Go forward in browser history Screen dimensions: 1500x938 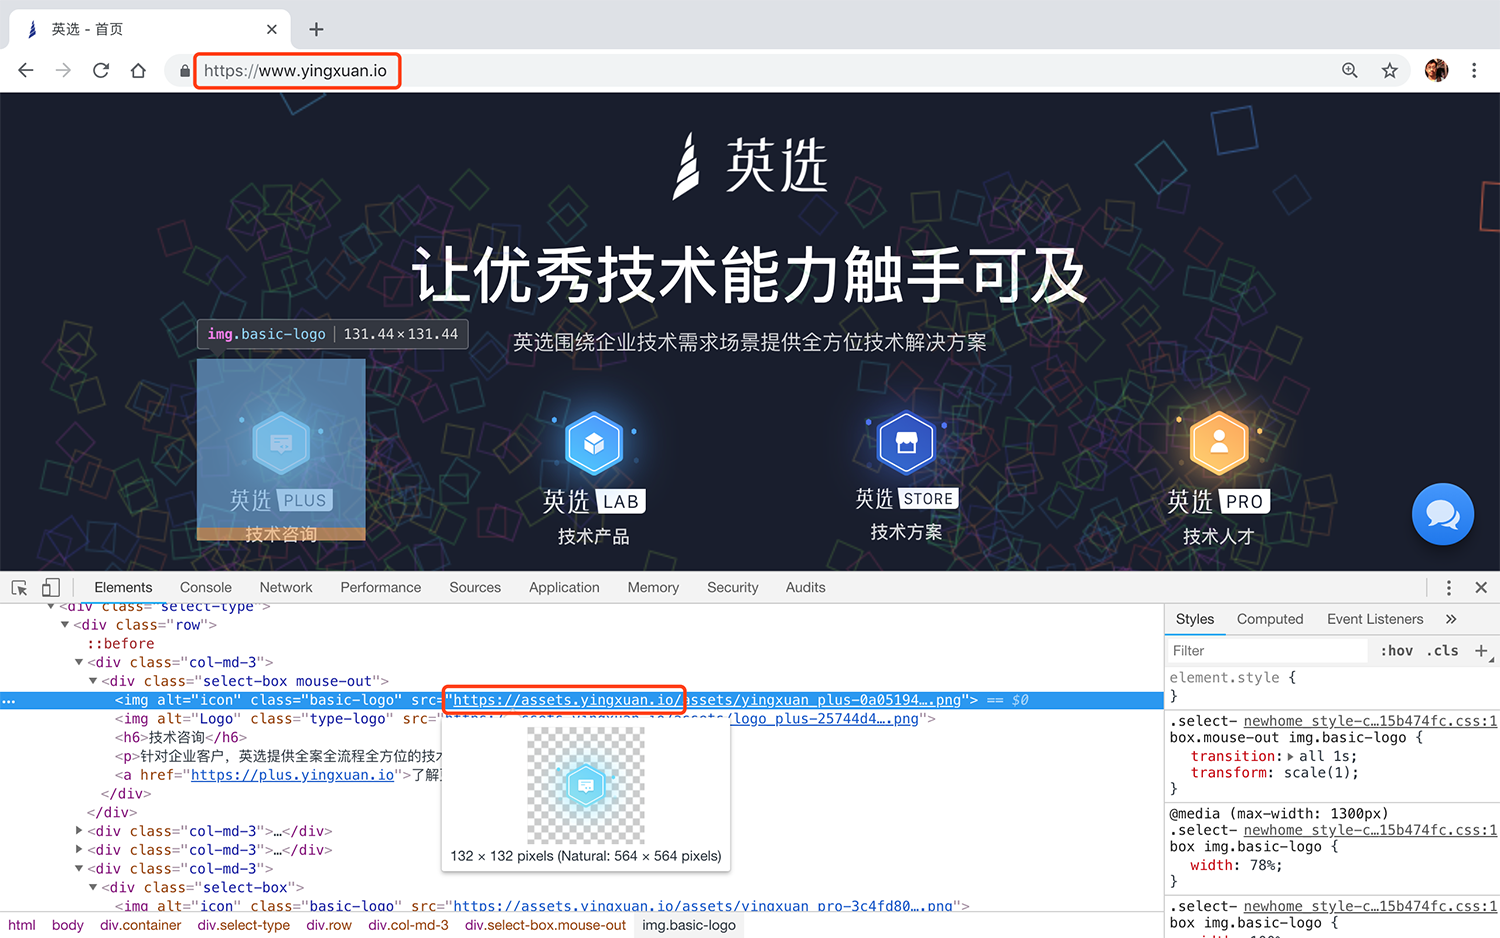[63, 70]
